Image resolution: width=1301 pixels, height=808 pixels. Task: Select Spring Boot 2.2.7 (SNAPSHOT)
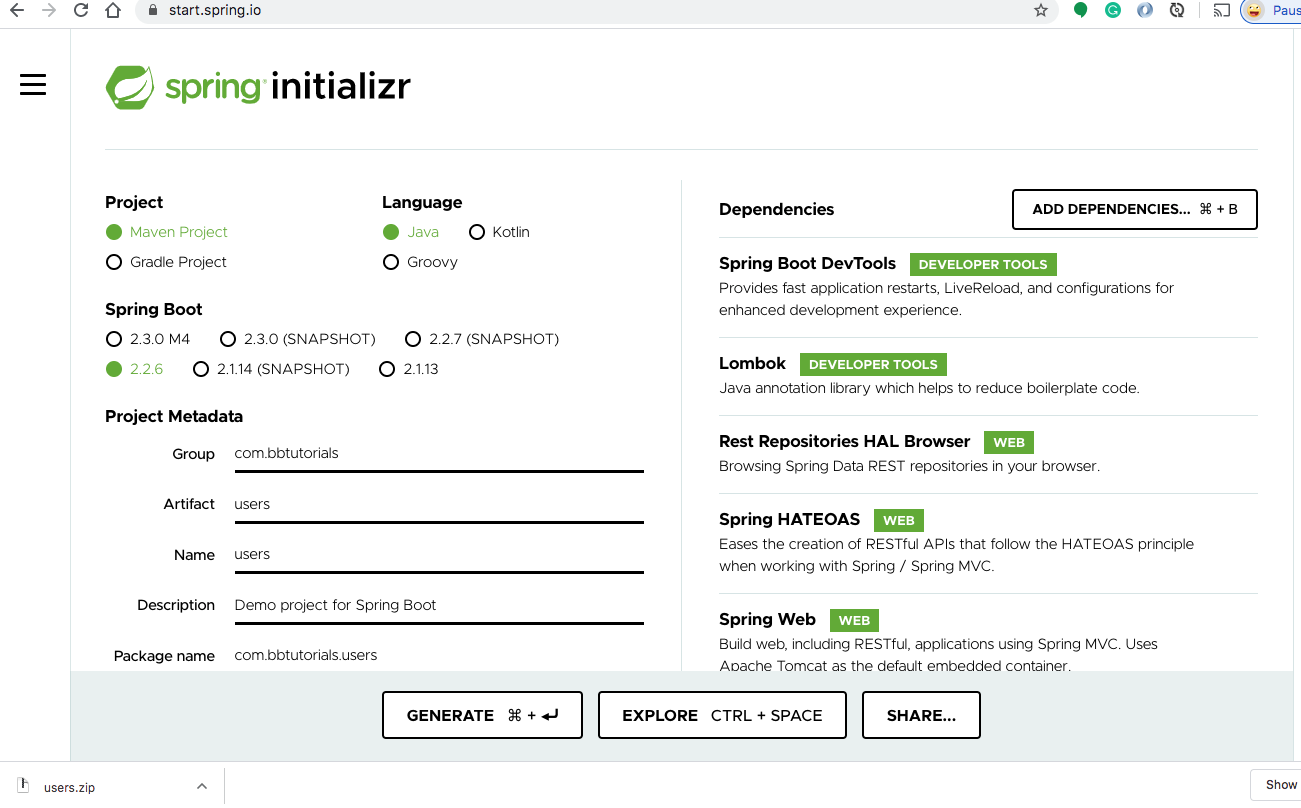pyautogui.click(x=481, y=339)
